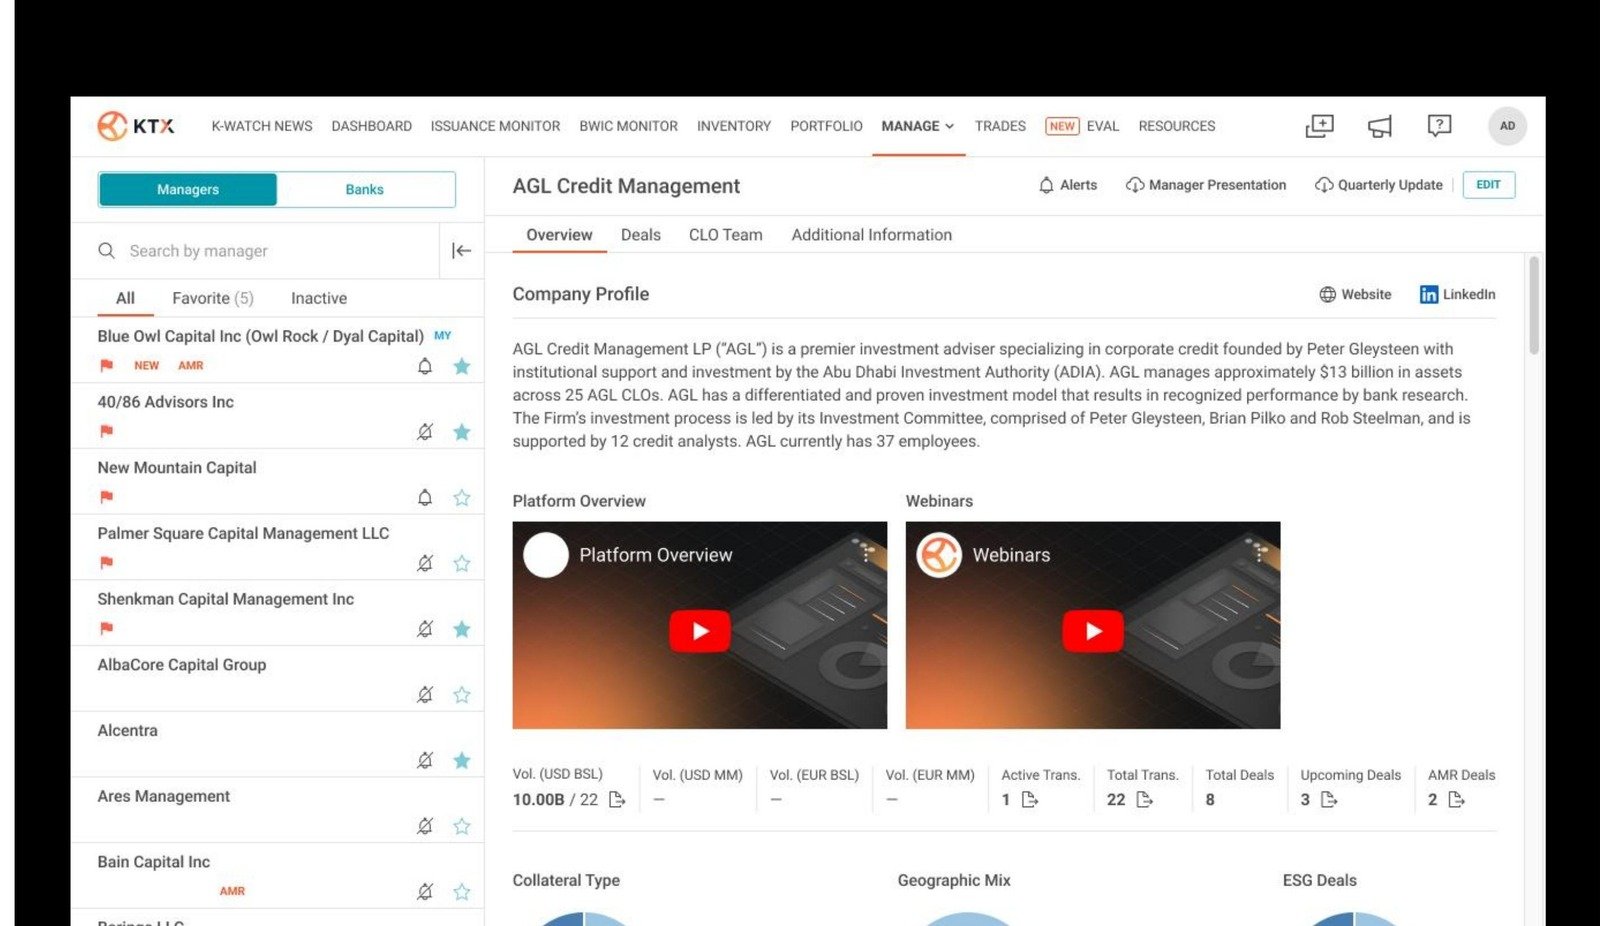Screen dimensions: 1600x926
Task: Open TRADES page
Action: tap(1000, 126)
